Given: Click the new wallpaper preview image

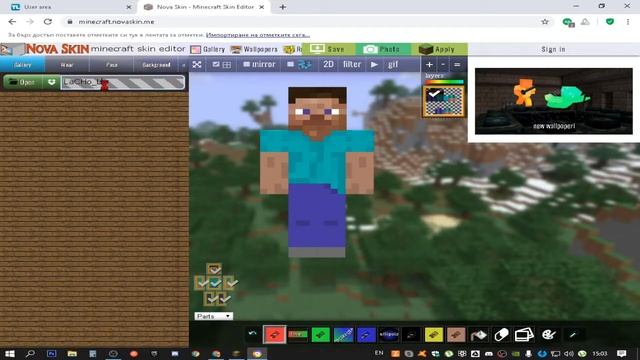Looking at the screenshot, I should (x=553, y=101).
